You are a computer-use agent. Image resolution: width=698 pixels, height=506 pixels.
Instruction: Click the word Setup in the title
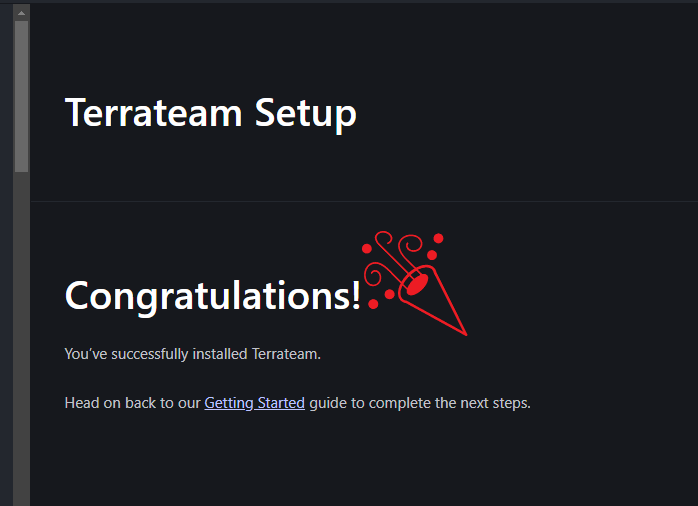(305, 115)
